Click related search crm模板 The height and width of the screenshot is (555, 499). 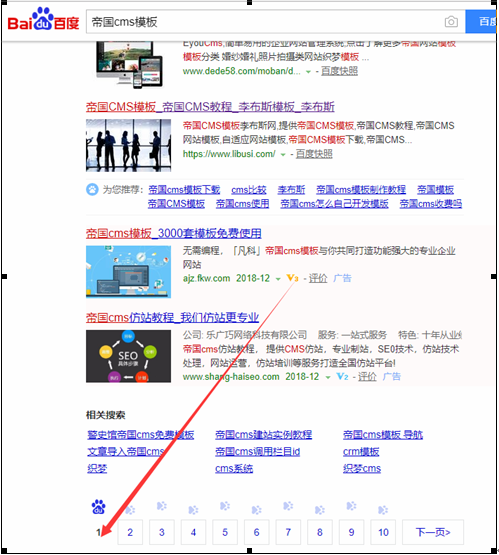click(361, 452)
